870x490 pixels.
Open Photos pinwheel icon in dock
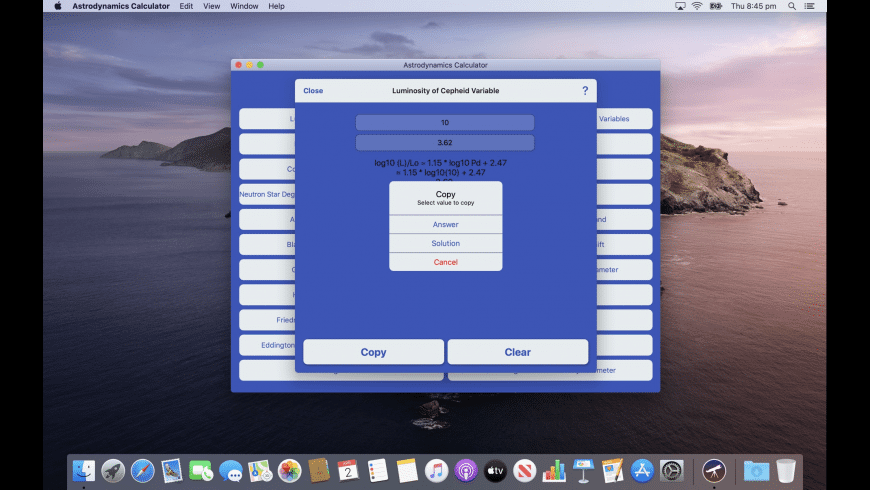click(289, 471)
